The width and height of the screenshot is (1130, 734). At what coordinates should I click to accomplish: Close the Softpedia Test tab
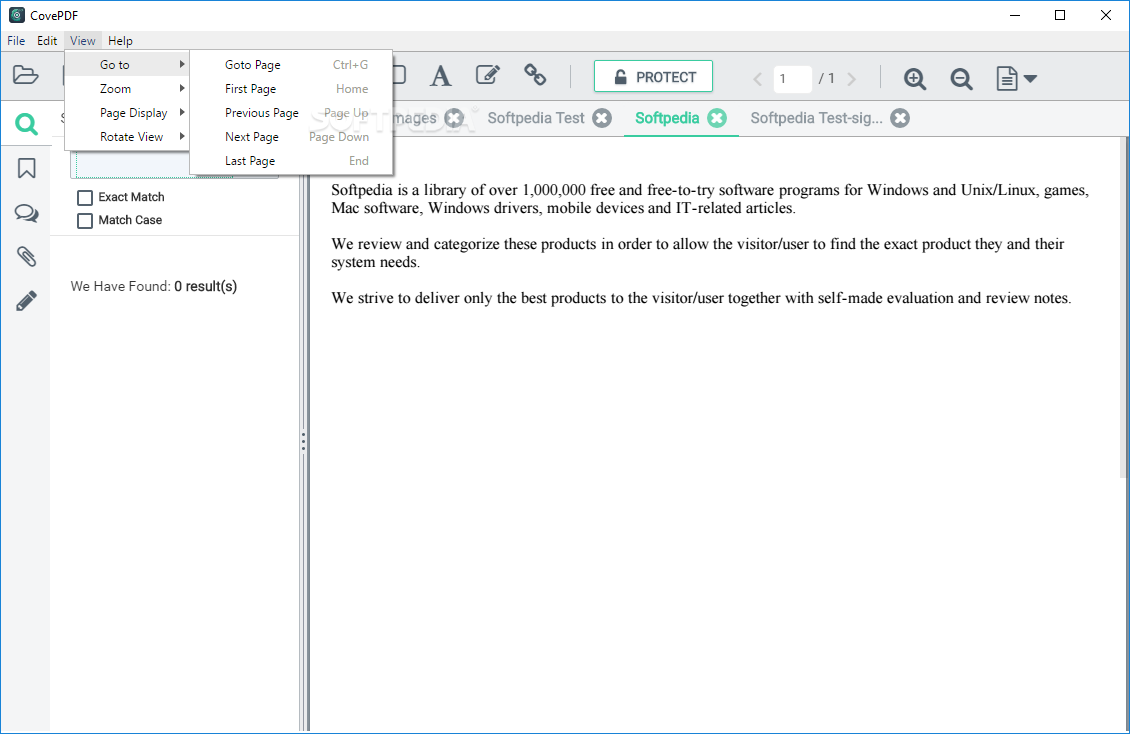(x=602, y=118)
